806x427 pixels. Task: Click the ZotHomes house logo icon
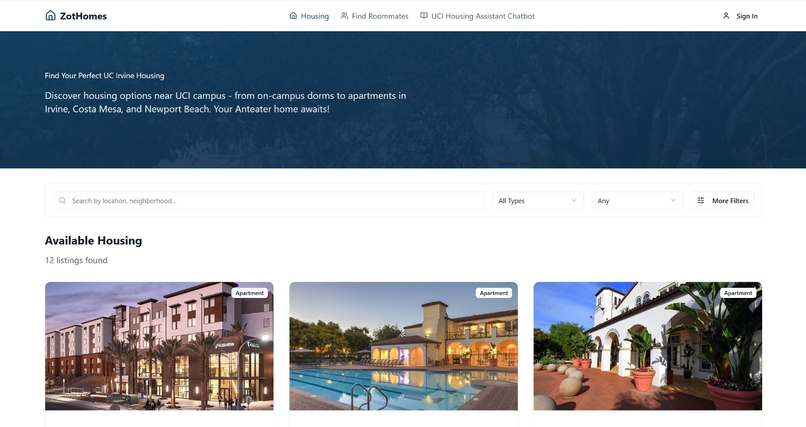pyautogui.click(x=50, y=15)
